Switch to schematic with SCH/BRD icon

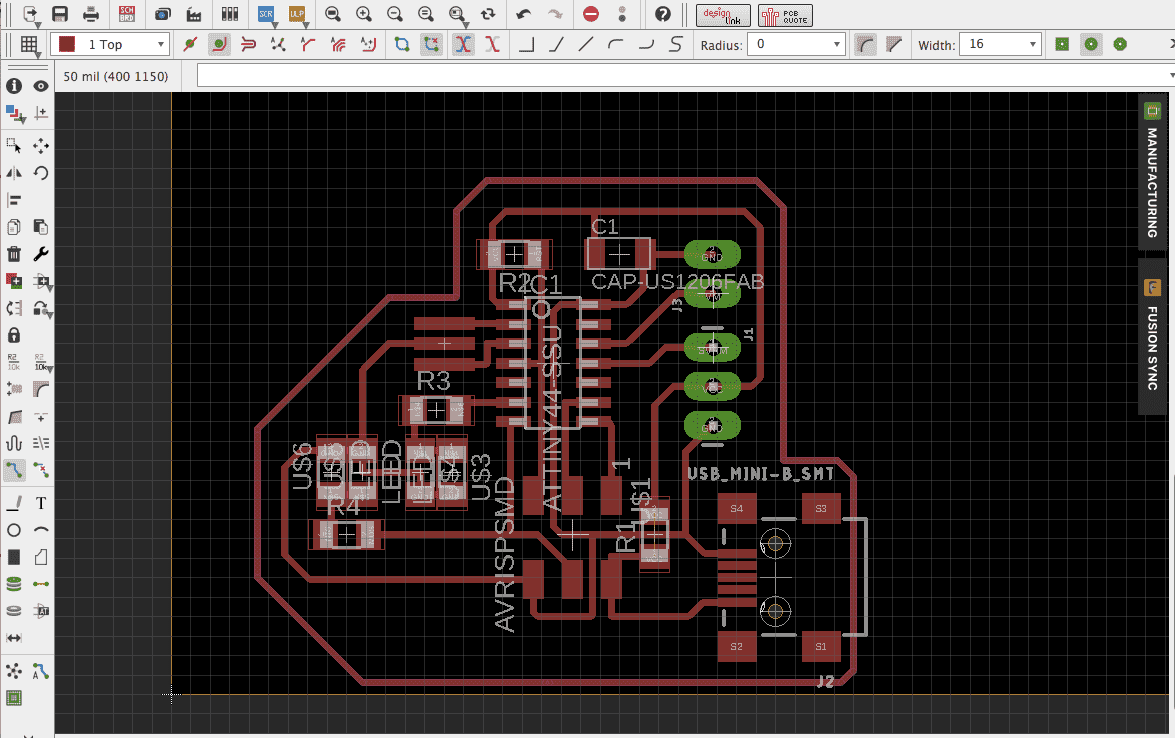click(x=127, y=14)
